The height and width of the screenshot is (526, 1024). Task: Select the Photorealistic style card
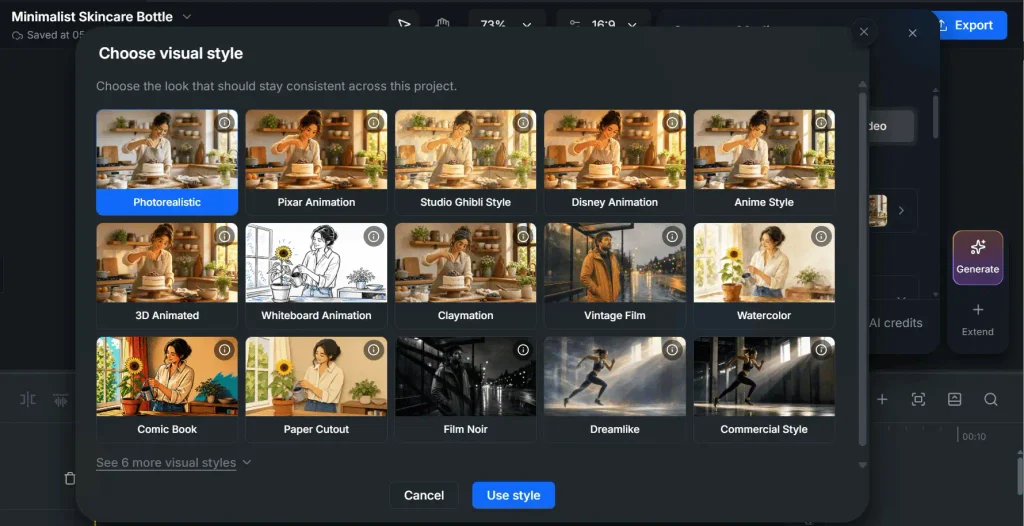pyautogui.click(x=167, y=162)
